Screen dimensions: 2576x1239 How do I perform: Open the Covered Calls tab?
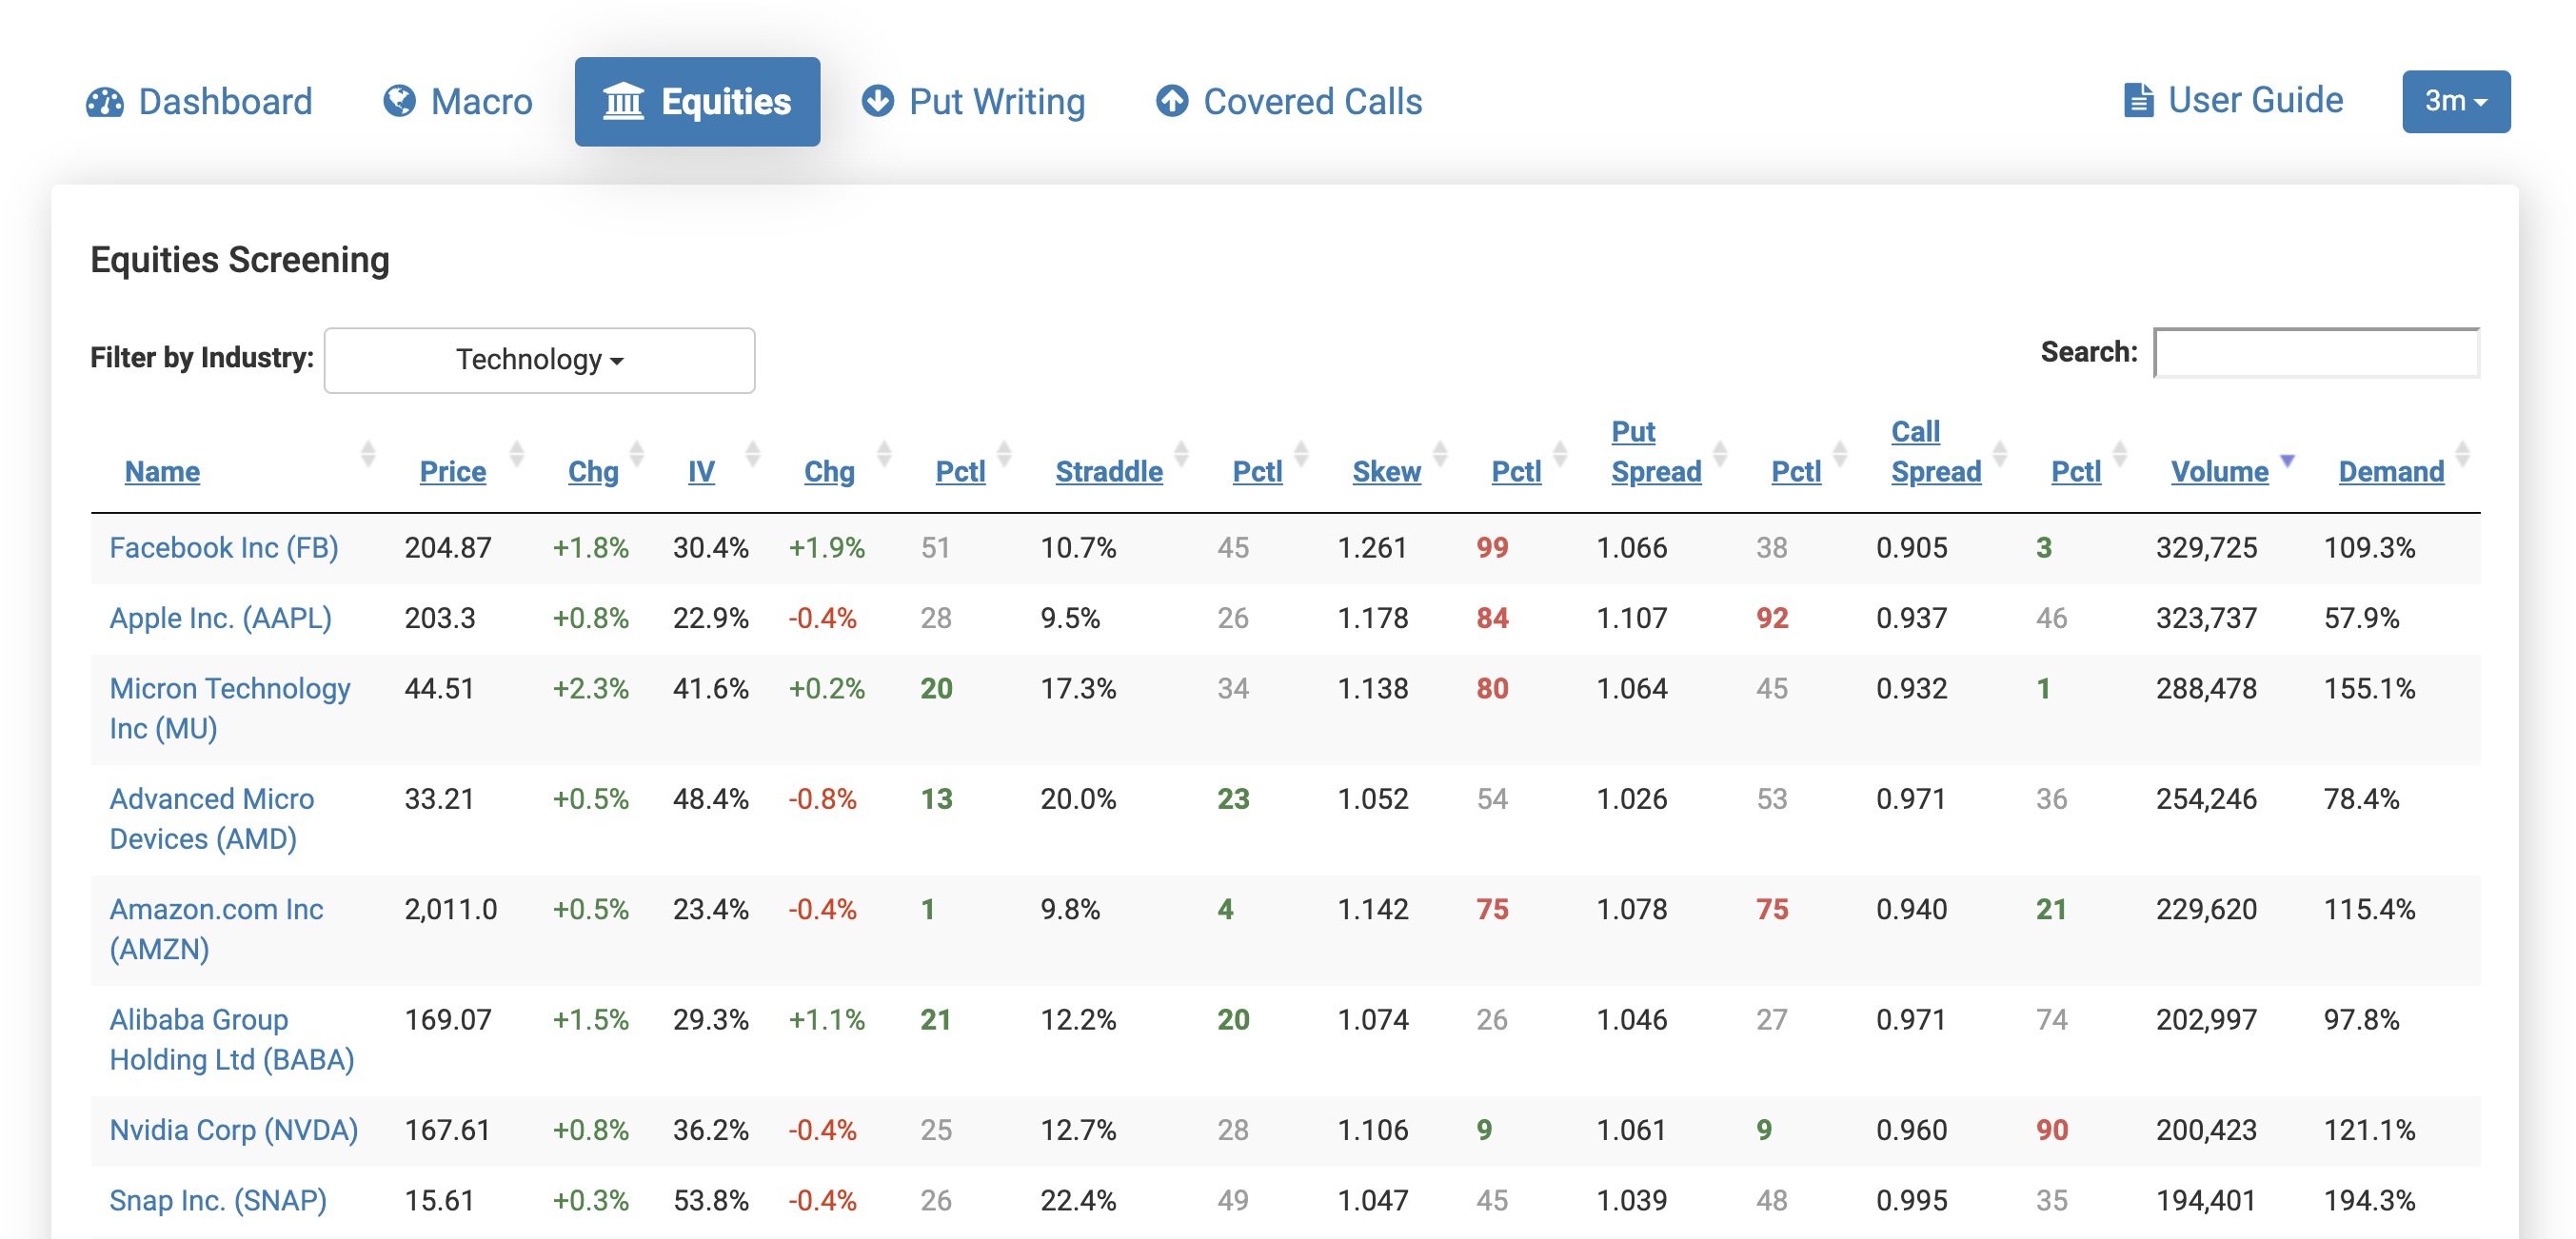pos(1289,102)
